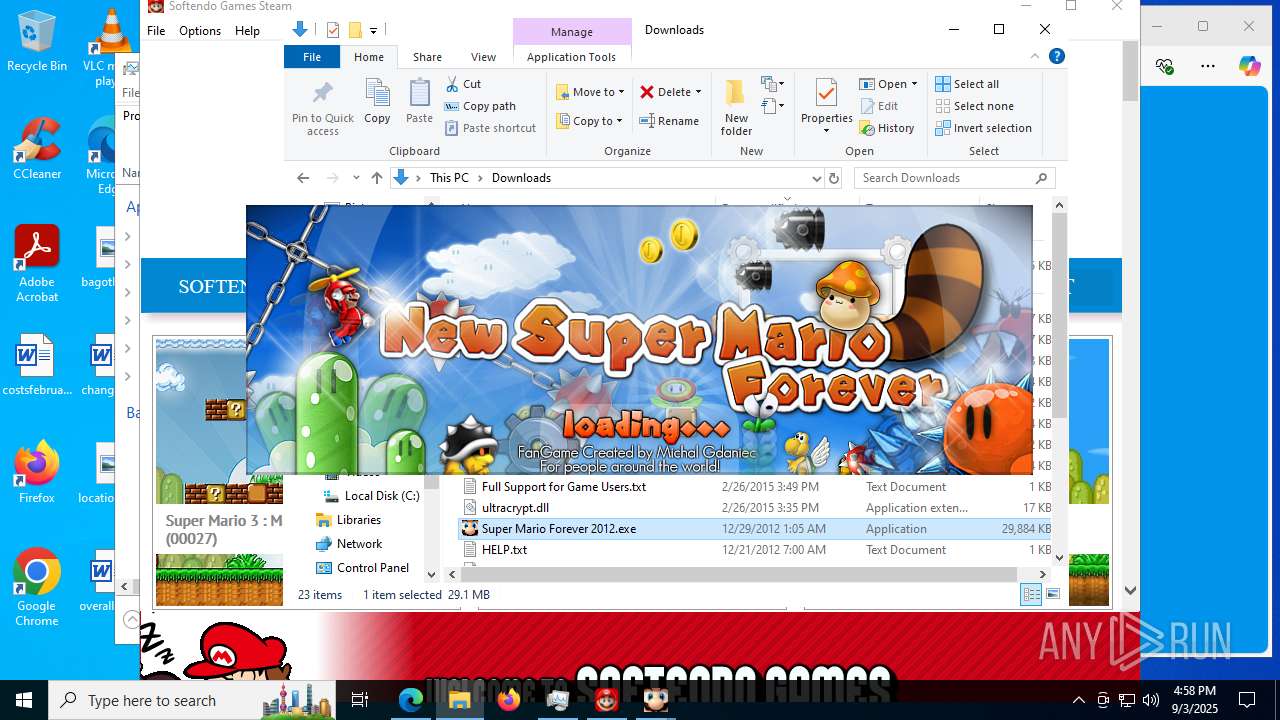1280x720 pixels.
Task: Select the ultracrypt.dll file row
Action: 755,508
